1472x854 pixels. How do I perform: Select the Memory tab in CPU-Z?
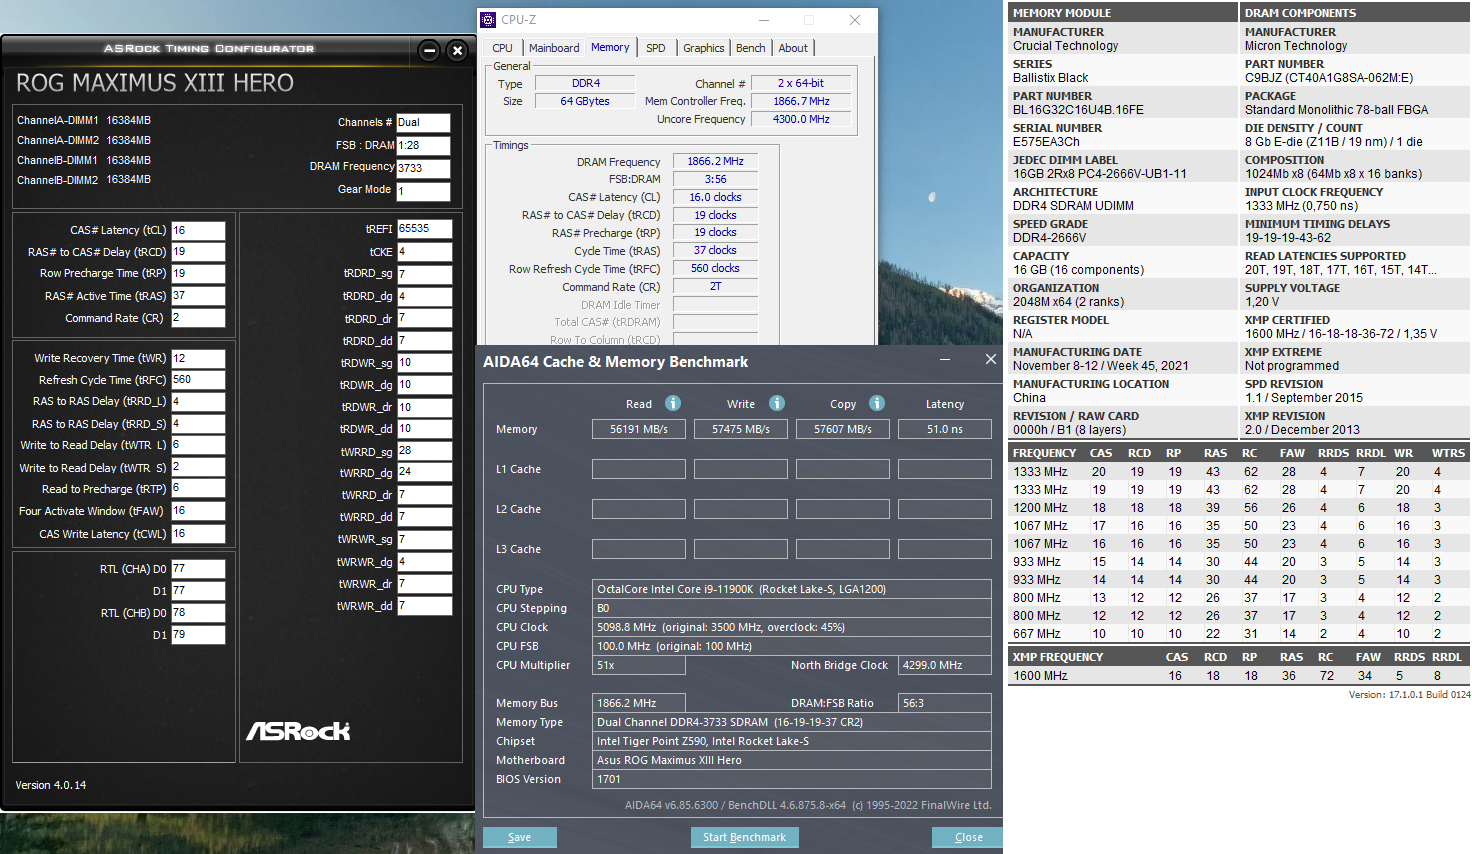(610, 47)
